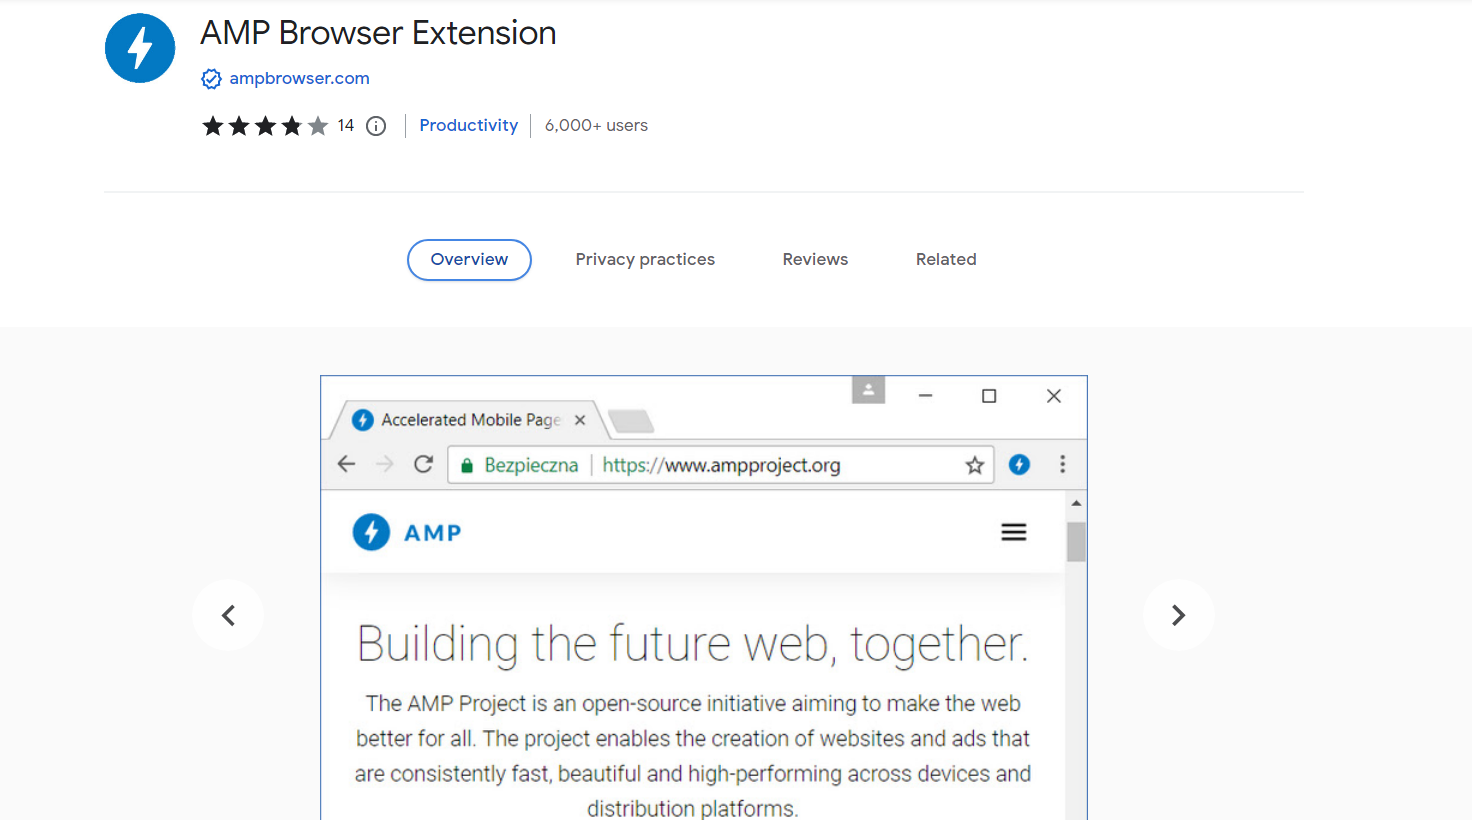The image size is (1472, 820).
Task: Show next screenshot with right arrow
Action: pos(1179,615)
